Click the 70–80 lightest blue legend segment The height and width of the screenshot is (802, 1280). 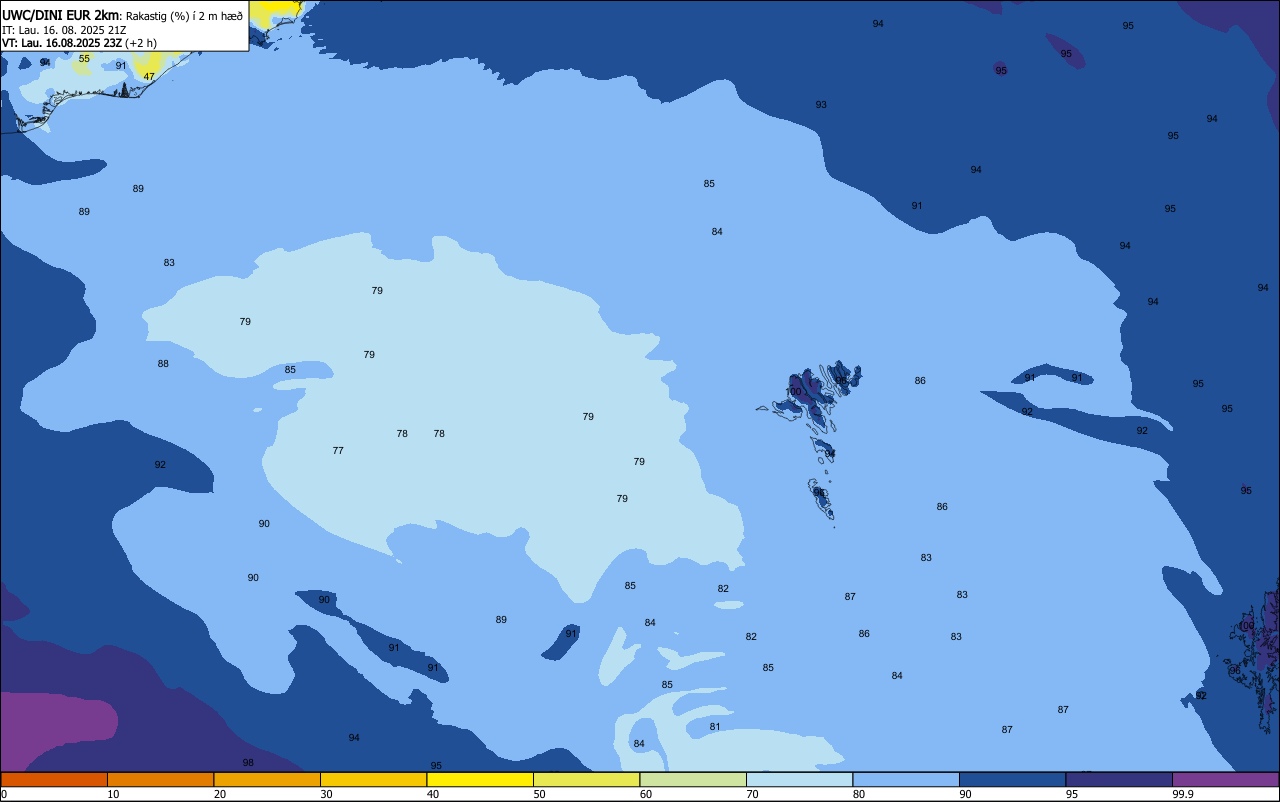pyautogui.click(x=799, y=779)
